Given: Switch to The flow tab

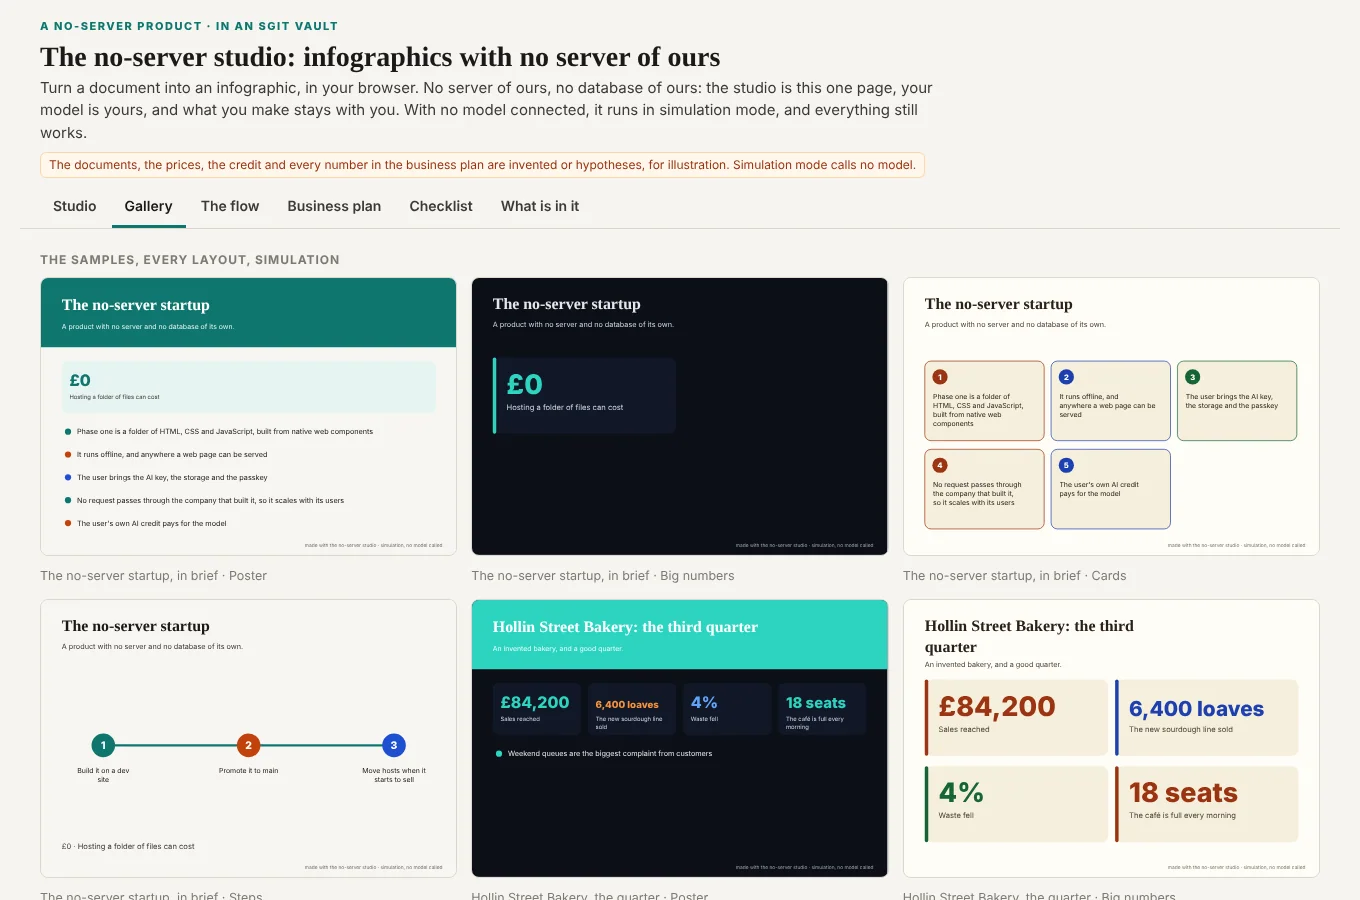Looking at the screenshot, I should point(230,206).
